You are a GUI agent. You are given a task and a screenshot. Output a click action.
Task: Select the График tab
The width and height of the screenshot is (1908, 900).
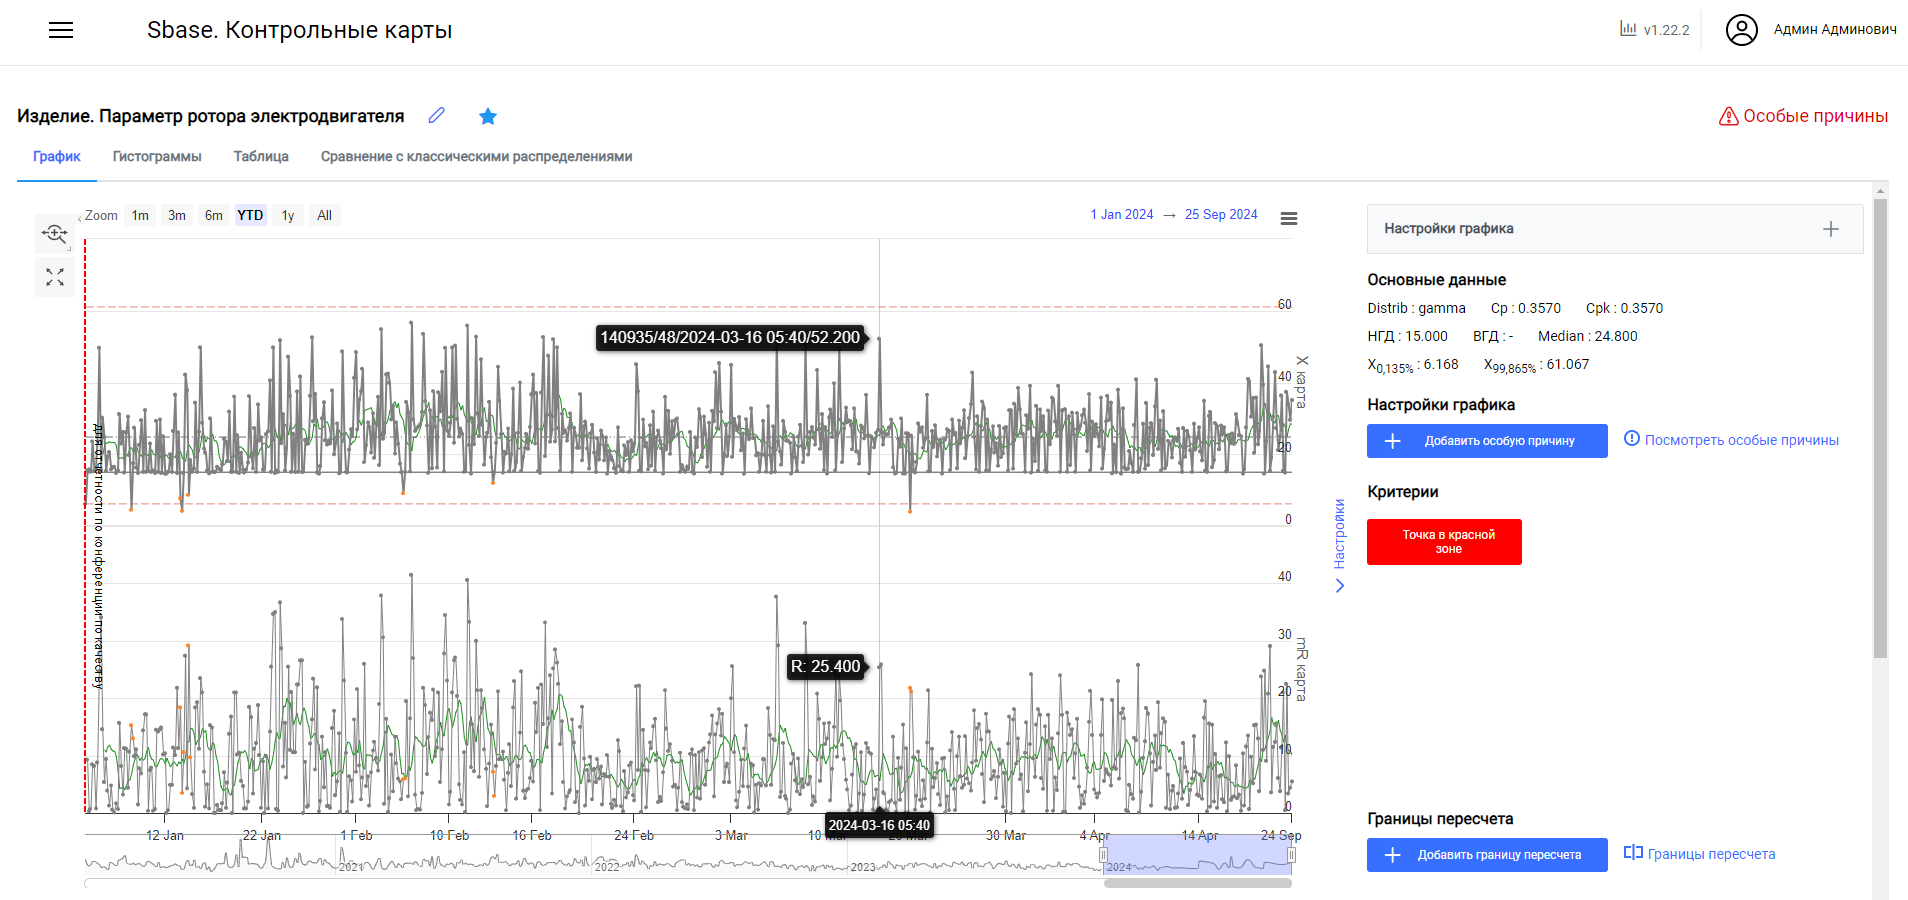coord(57,156)
